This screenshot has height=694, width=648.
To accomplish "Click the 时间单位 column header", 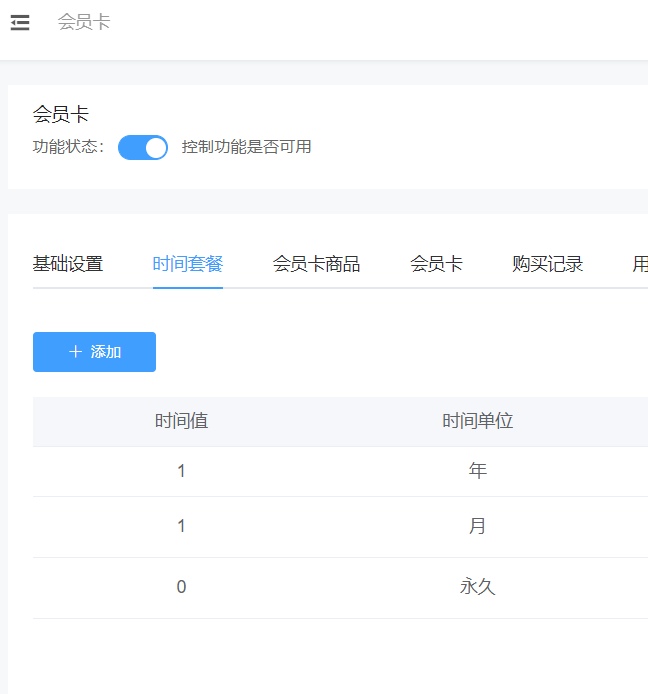I will point(478,421).
